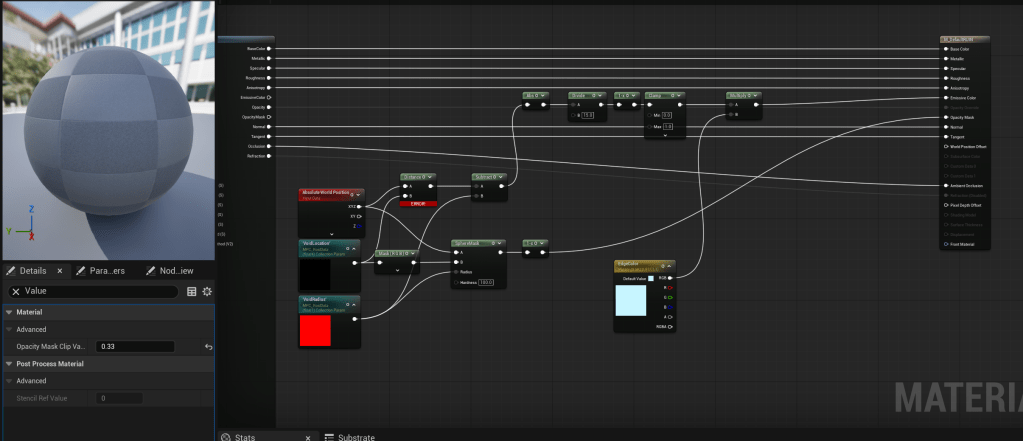Close the Details tab
The height and width of the screenshot is (441, 1023).
click(58, 270)
